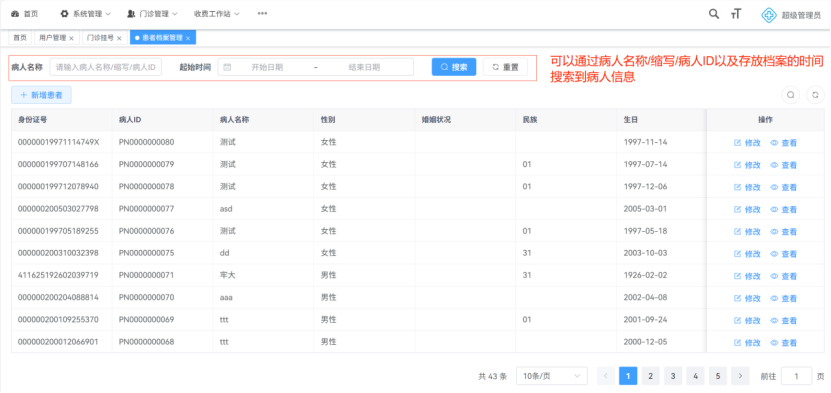View patient PN0000000075 via 查看
The width and height of the screenshot is (831, 393).
point(784,254)
